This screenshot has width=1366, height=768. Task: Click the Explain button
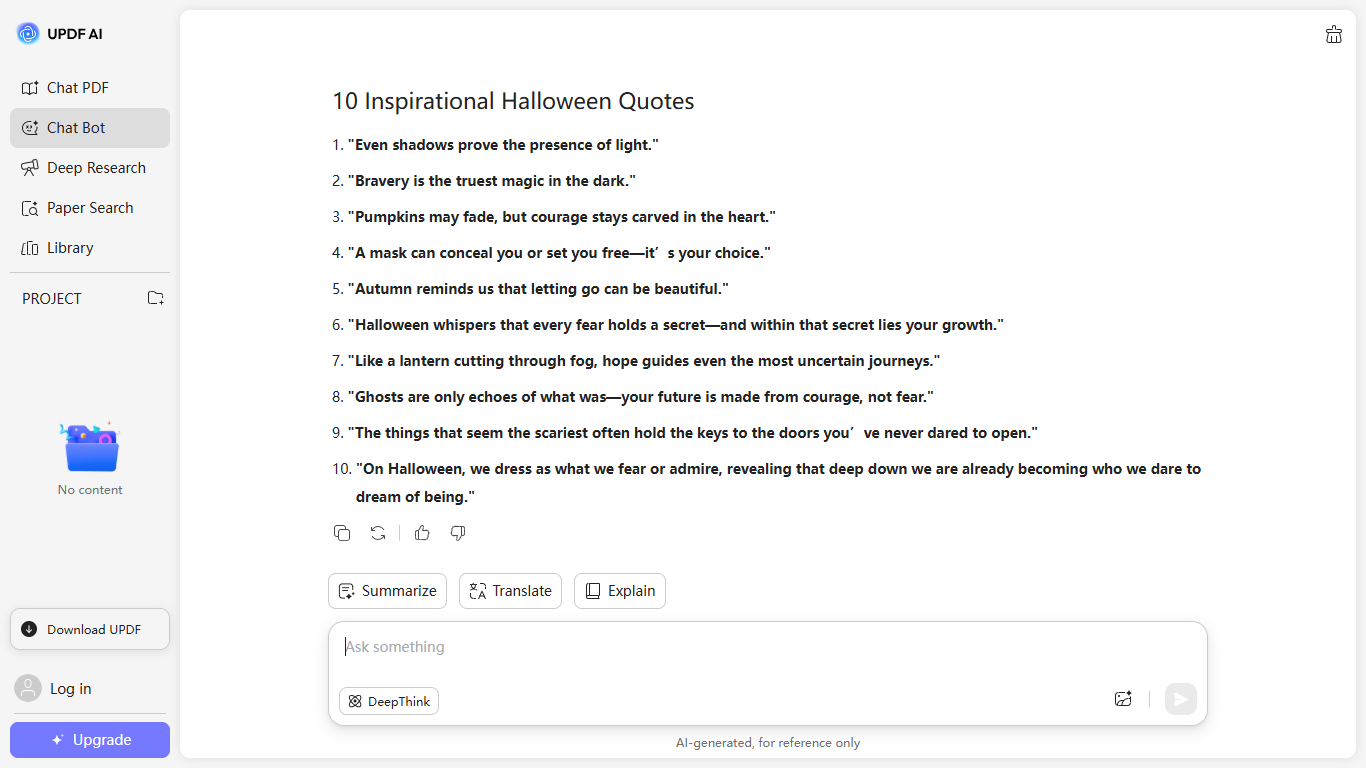(x=619, y=591)
